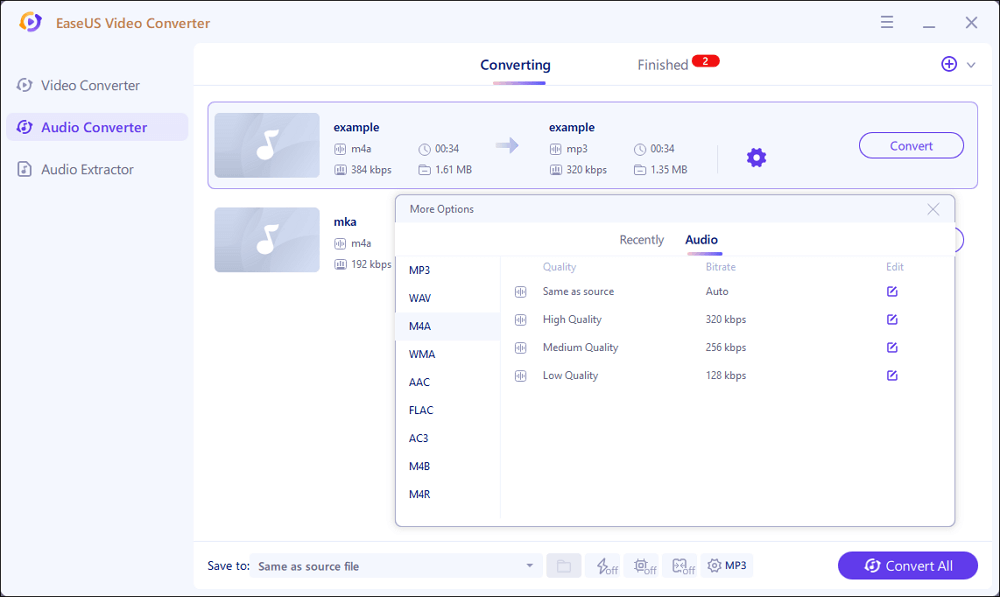Open the output folder icon
This screenshot has height=597, width=1000.
[563, 566]
